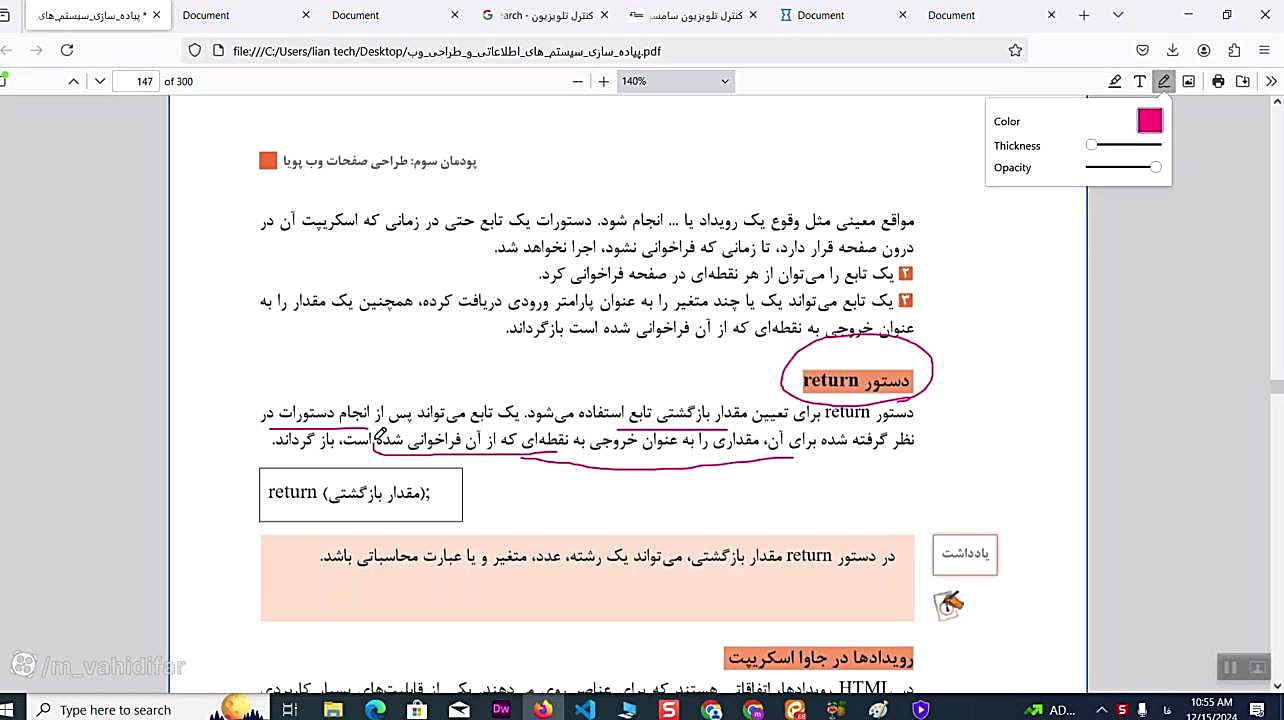Select the Add Text annotation tool
This screenshot has height=720, width=1284.
[x=1140, y=81]
